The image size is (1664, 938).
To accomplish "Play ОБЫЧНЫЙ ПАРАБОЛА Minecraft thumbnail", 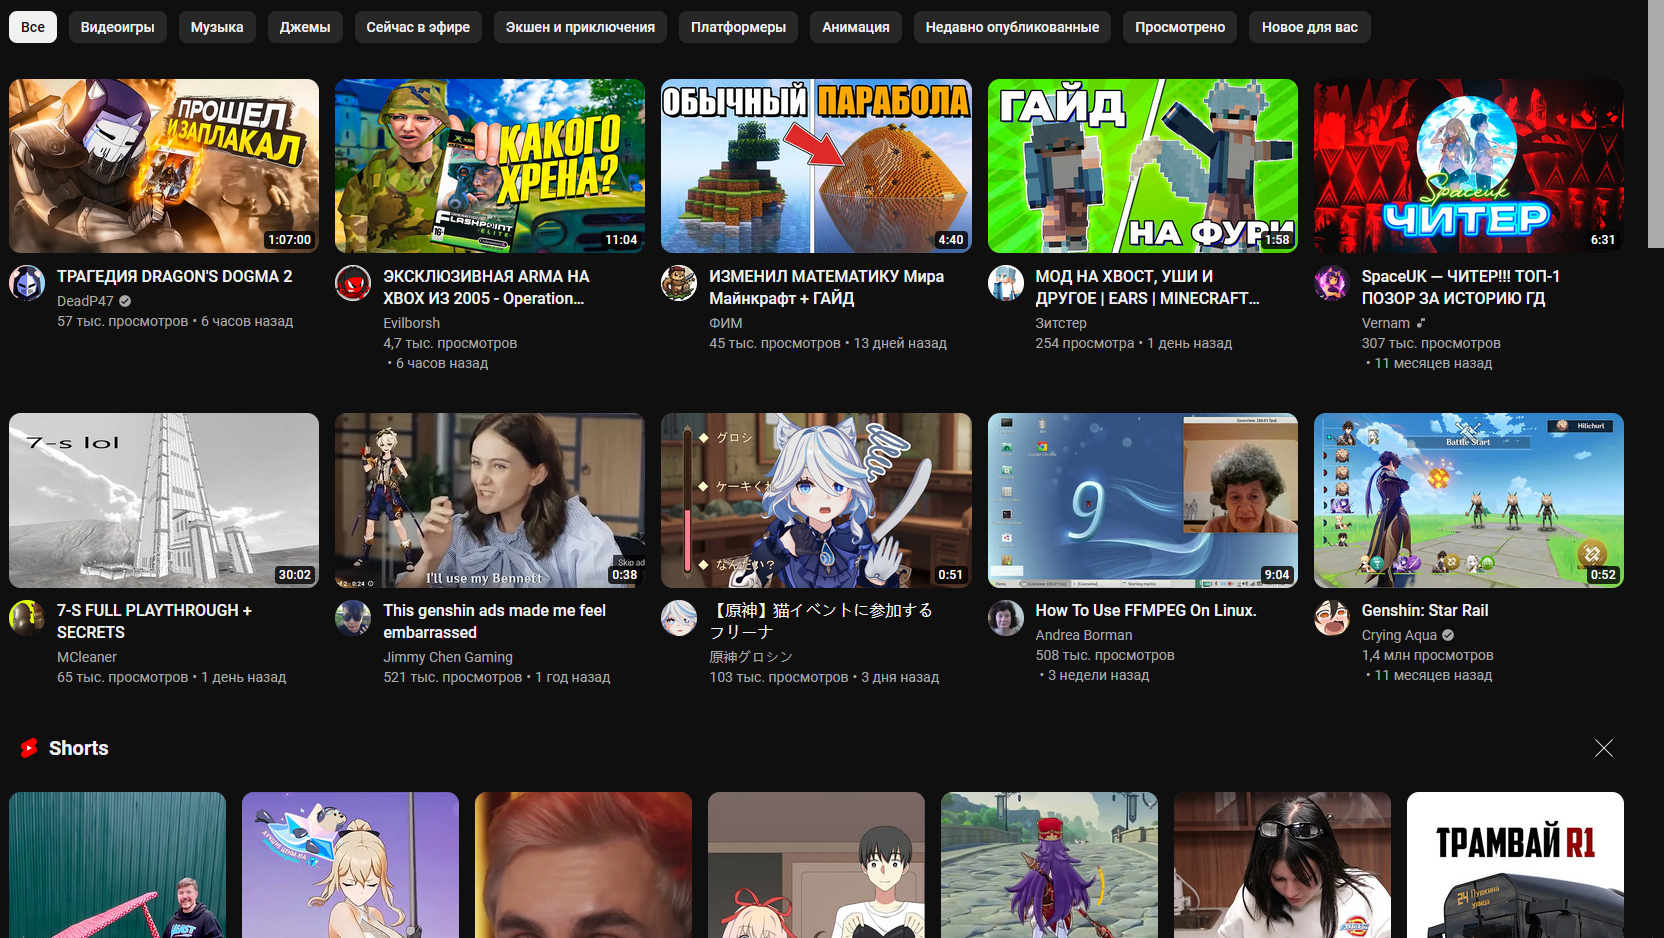I will tap(816, 166).
